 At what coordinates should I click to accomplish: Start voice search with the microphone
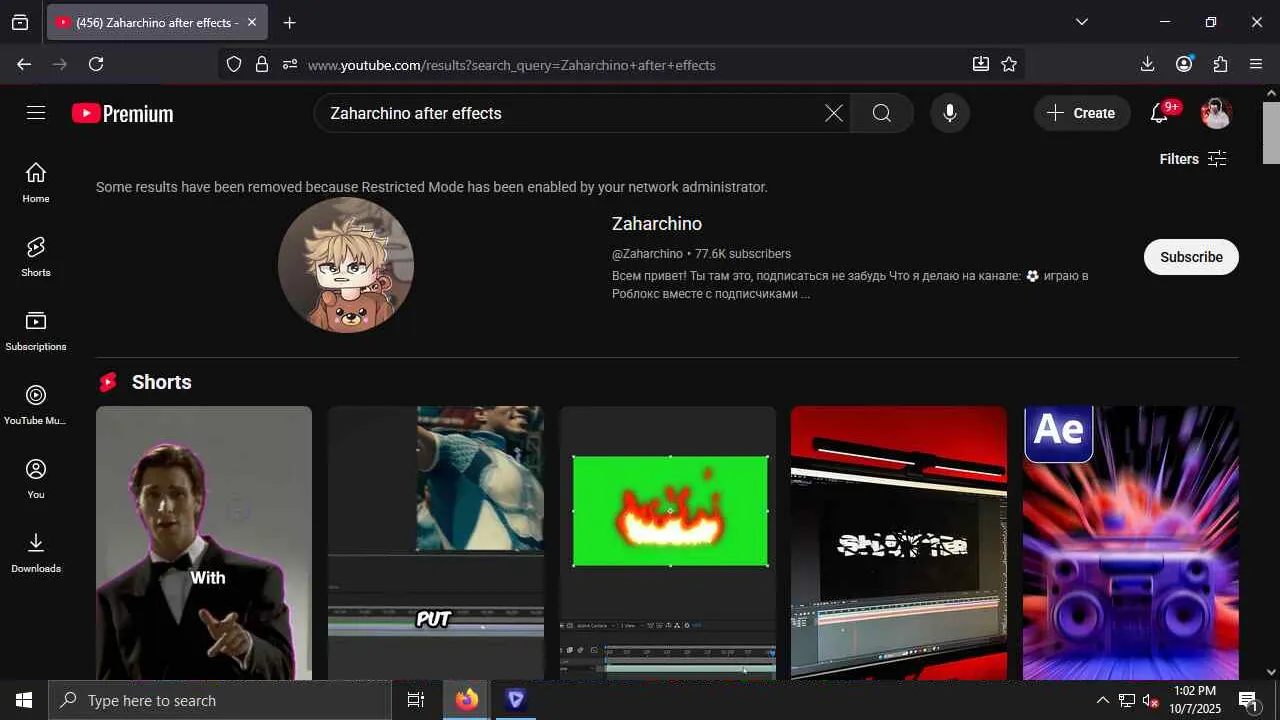click(x=950, y=113)
